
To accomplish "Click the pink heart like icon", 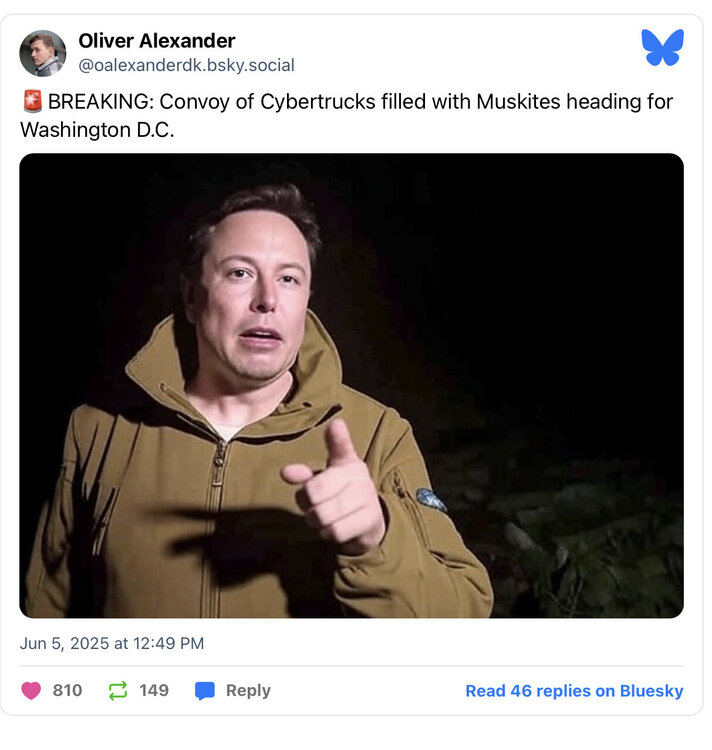I will [31, 691].
